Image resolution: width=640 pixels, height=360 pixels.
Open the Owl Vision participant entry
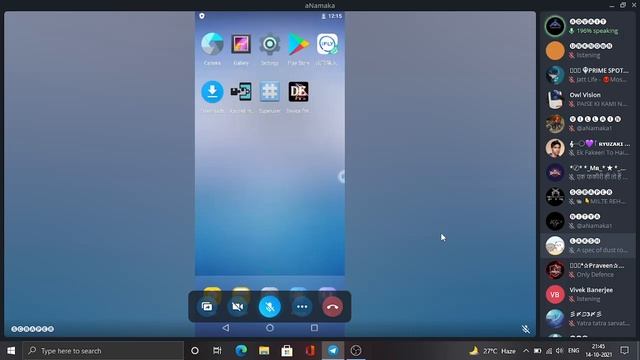tap(588, 99)
